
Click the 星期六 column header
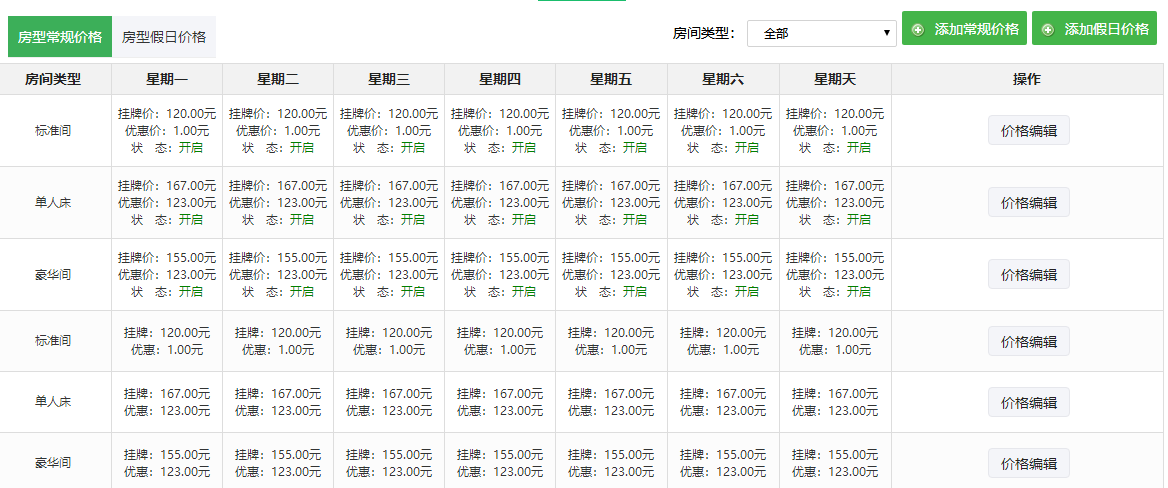coord(723,79)
